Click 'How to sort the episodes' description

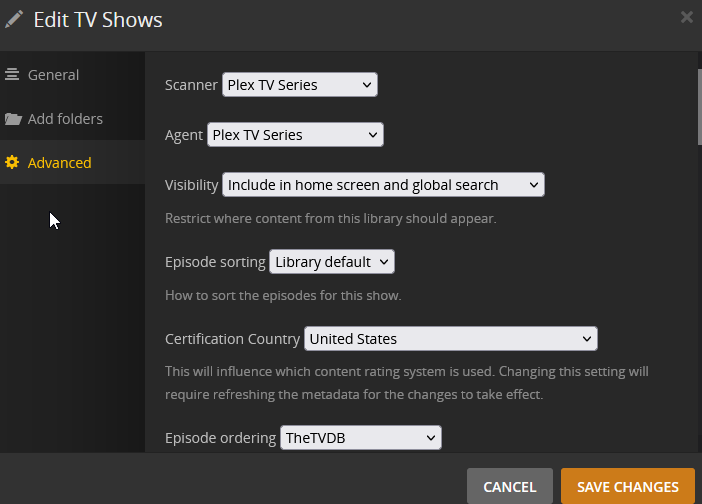(283, 295)
